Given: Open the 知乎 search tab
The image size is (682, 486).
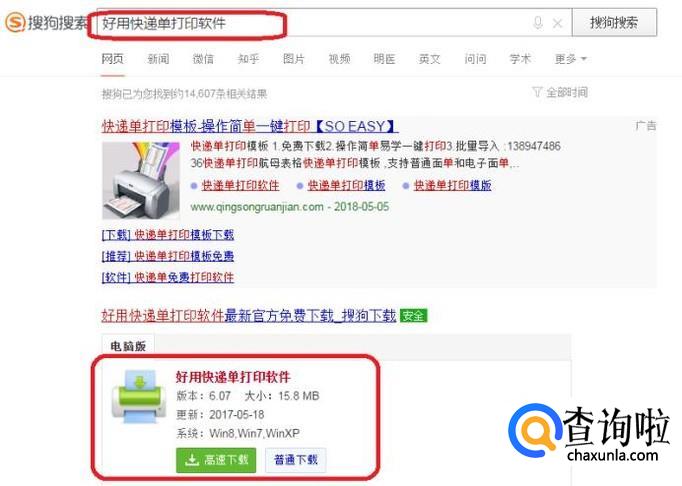Looking at the screenshot, I should [x=248, y=59].
